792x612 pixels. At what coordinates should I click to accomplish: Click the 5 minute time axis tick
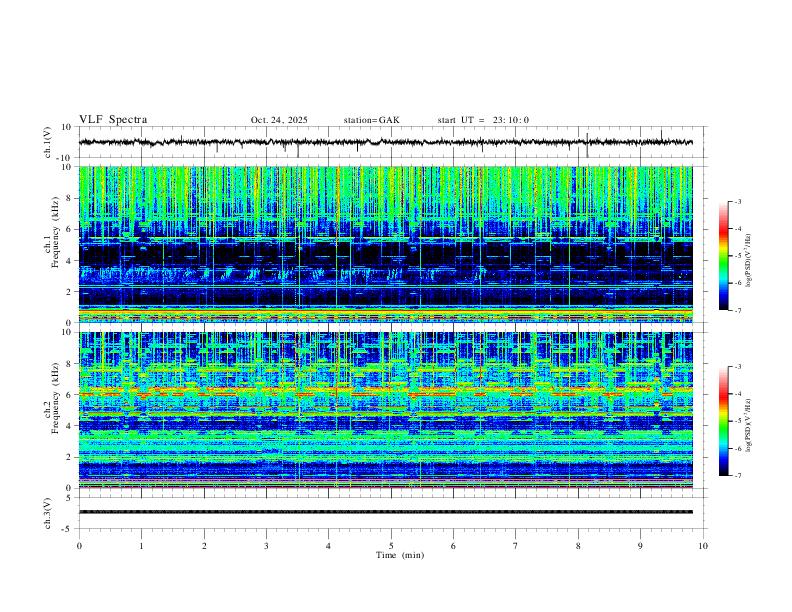pyautogui.click(x=391, y=546)
